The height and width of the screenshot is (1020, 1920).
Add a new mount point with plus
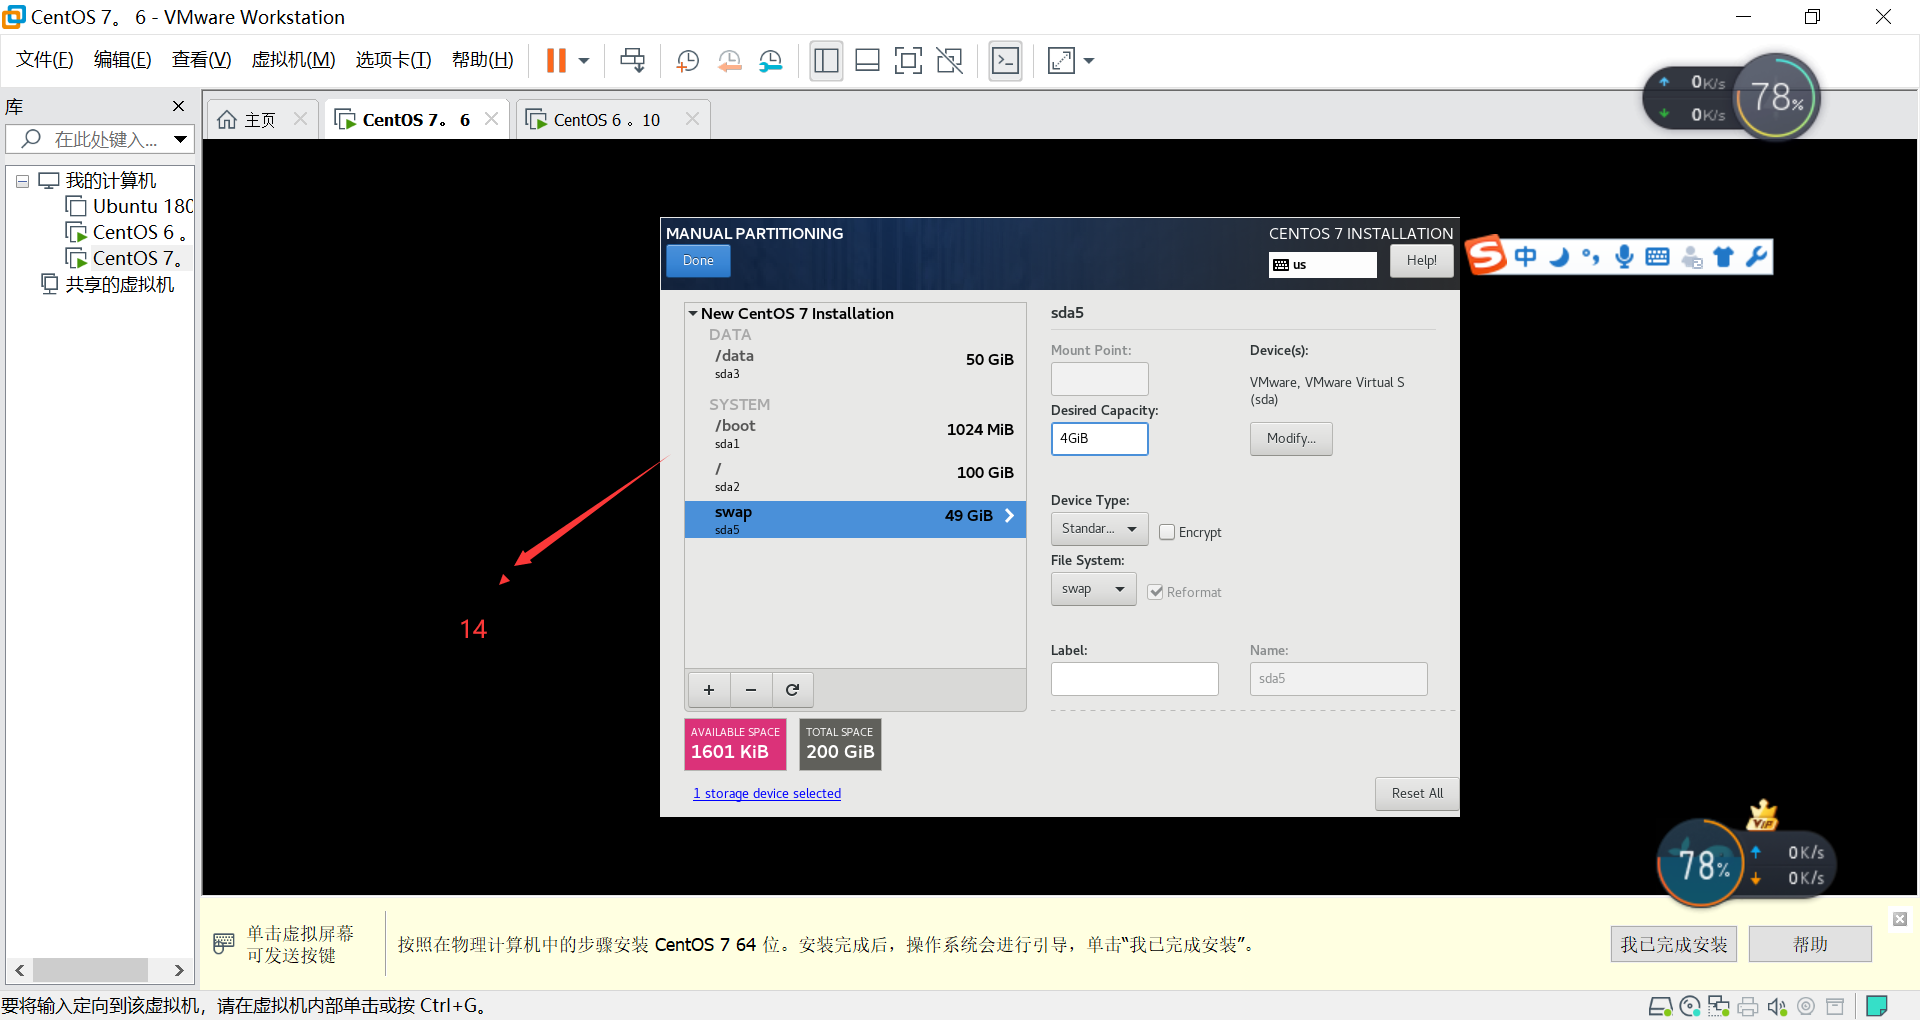pyautogui.click(x=709, y=690)
